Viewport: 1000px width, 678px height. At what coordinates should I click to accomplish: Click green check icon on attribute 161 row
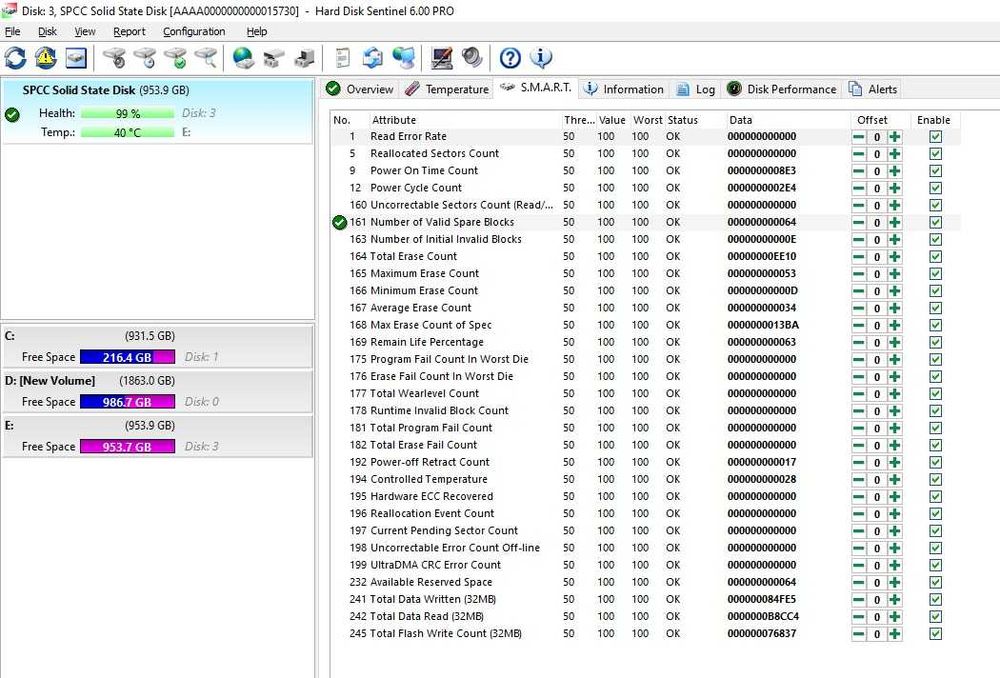coord(339,222)
